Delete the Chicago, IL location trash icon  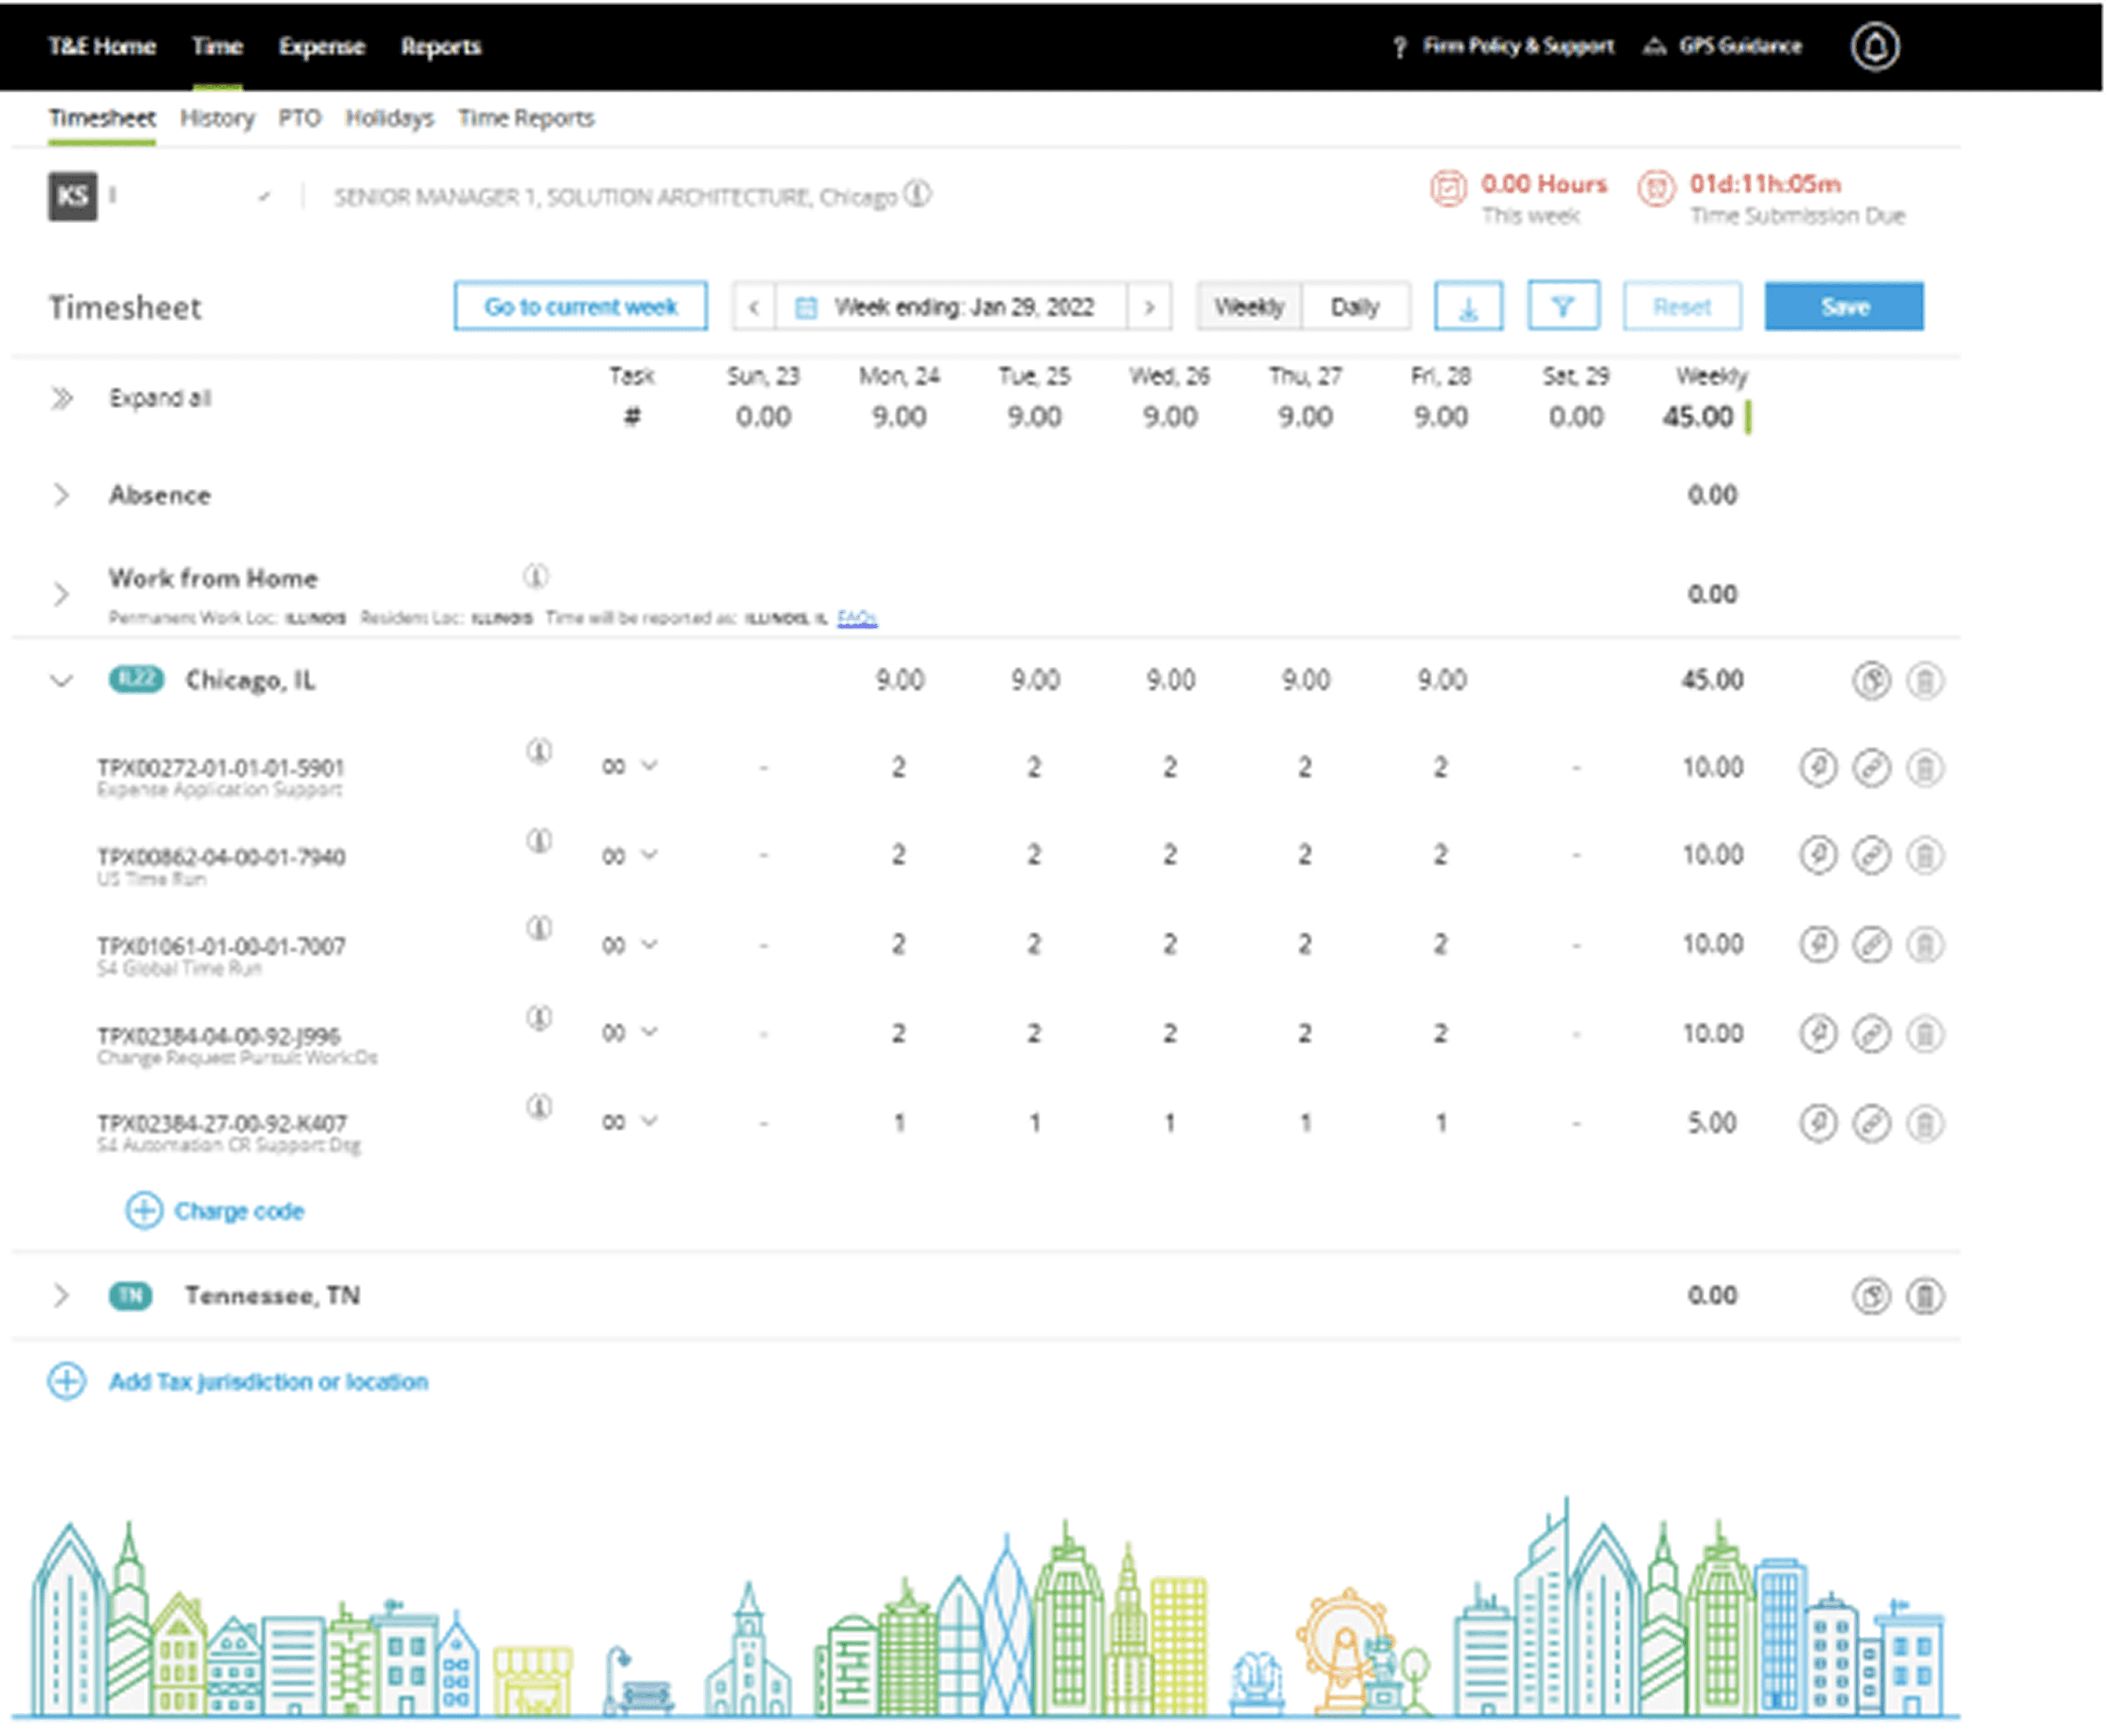[x=1924, y=681]
